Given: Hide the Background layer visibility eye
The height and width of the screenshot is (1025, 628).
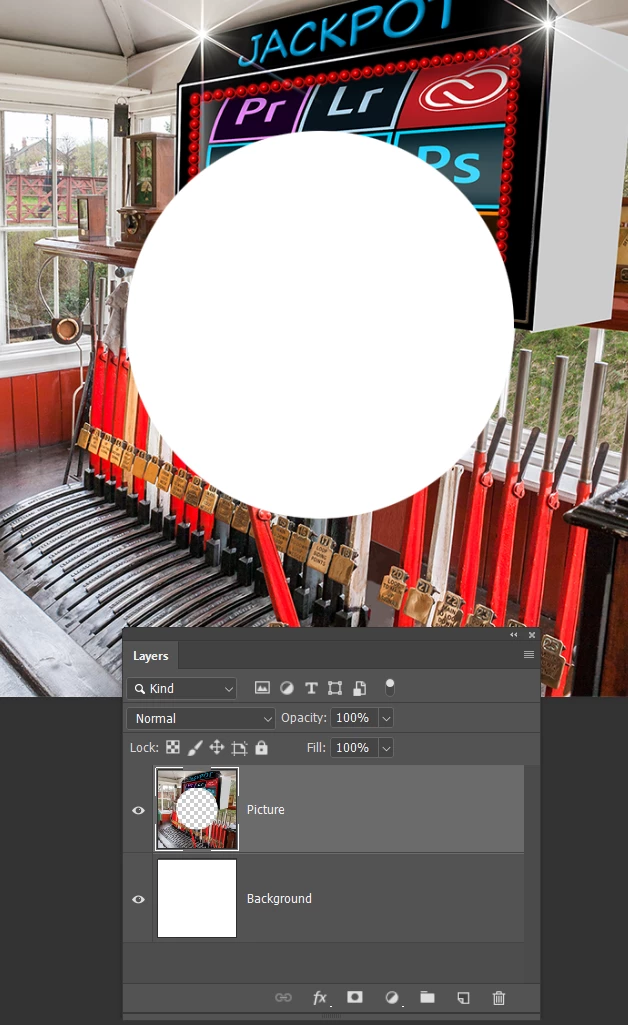Looking at the screenshot, I should 138,899.
